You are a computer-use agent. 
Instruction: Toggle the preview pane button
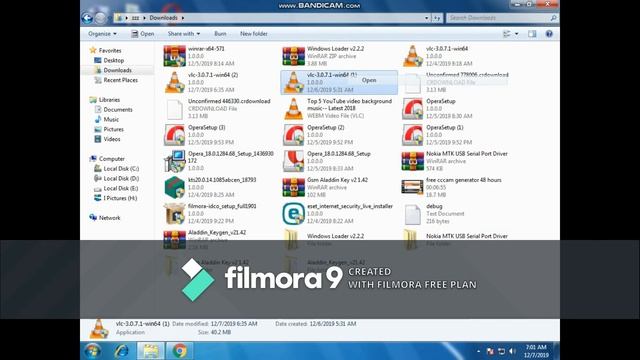click(x=532, y=34)
